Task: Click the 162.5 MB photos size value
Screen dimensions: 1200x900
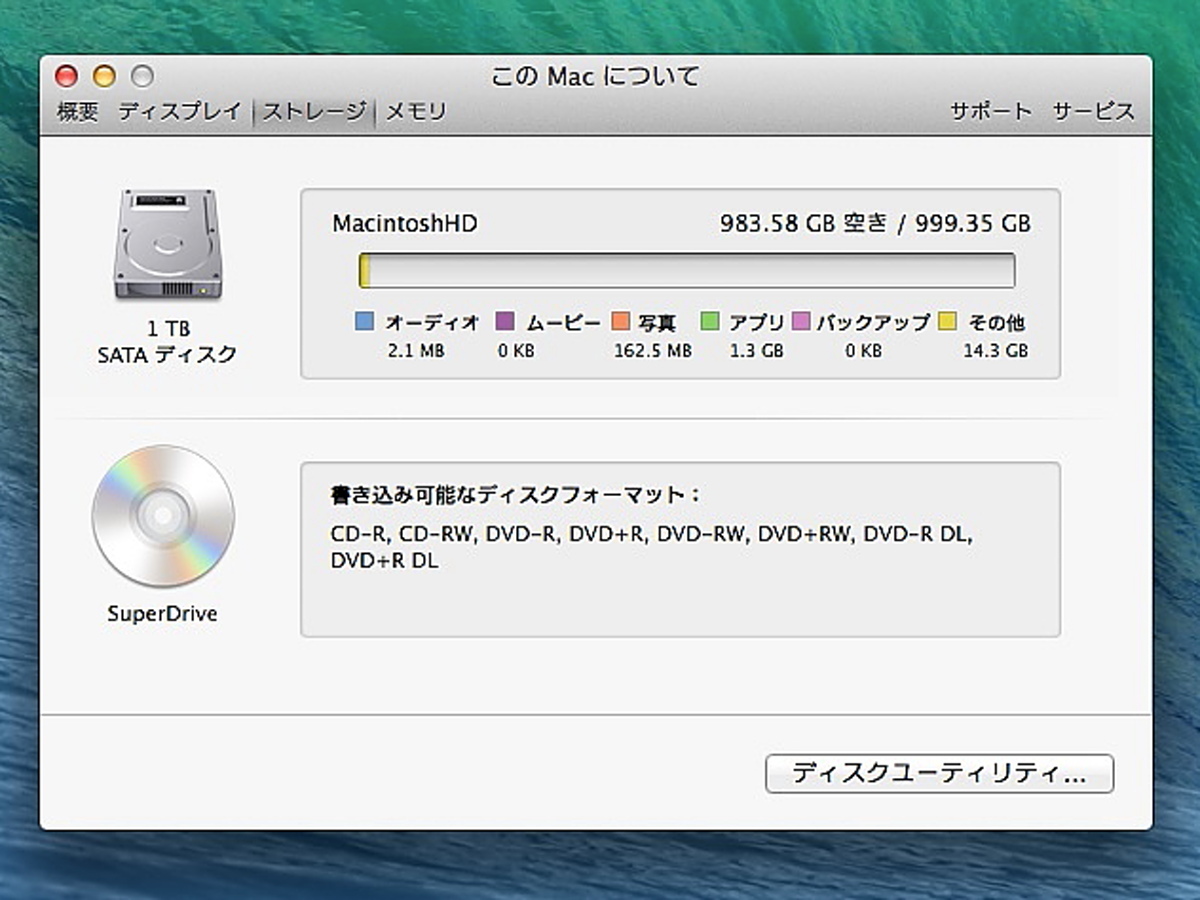Action: pyautogui.click(x=652, y=351)
